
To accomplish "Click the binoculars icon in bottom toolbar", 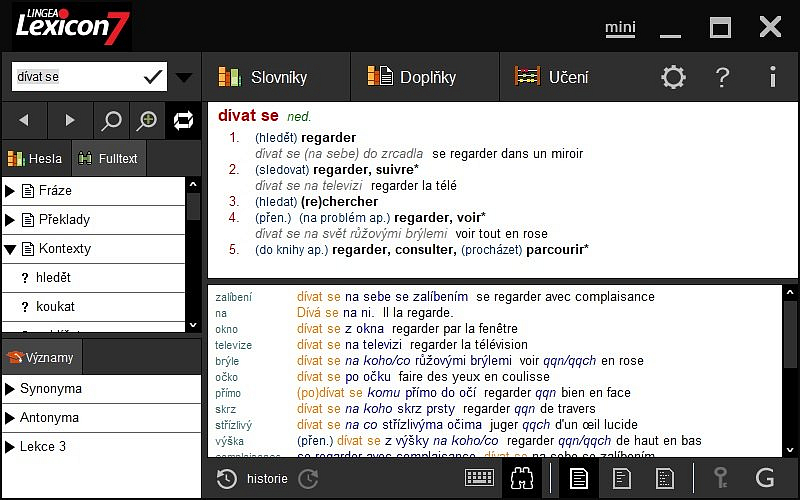I will pos(521,479).
